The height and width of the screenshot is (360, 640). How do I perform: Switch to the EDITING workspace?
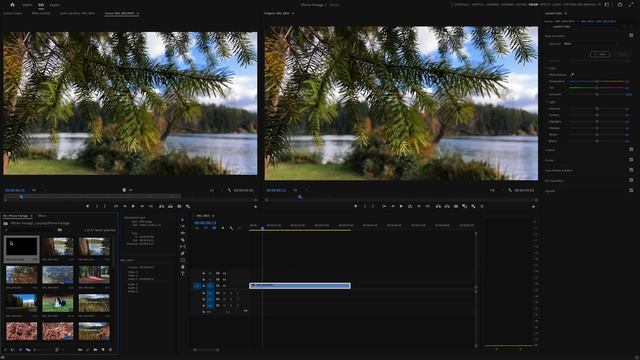(x=521, y=5)
